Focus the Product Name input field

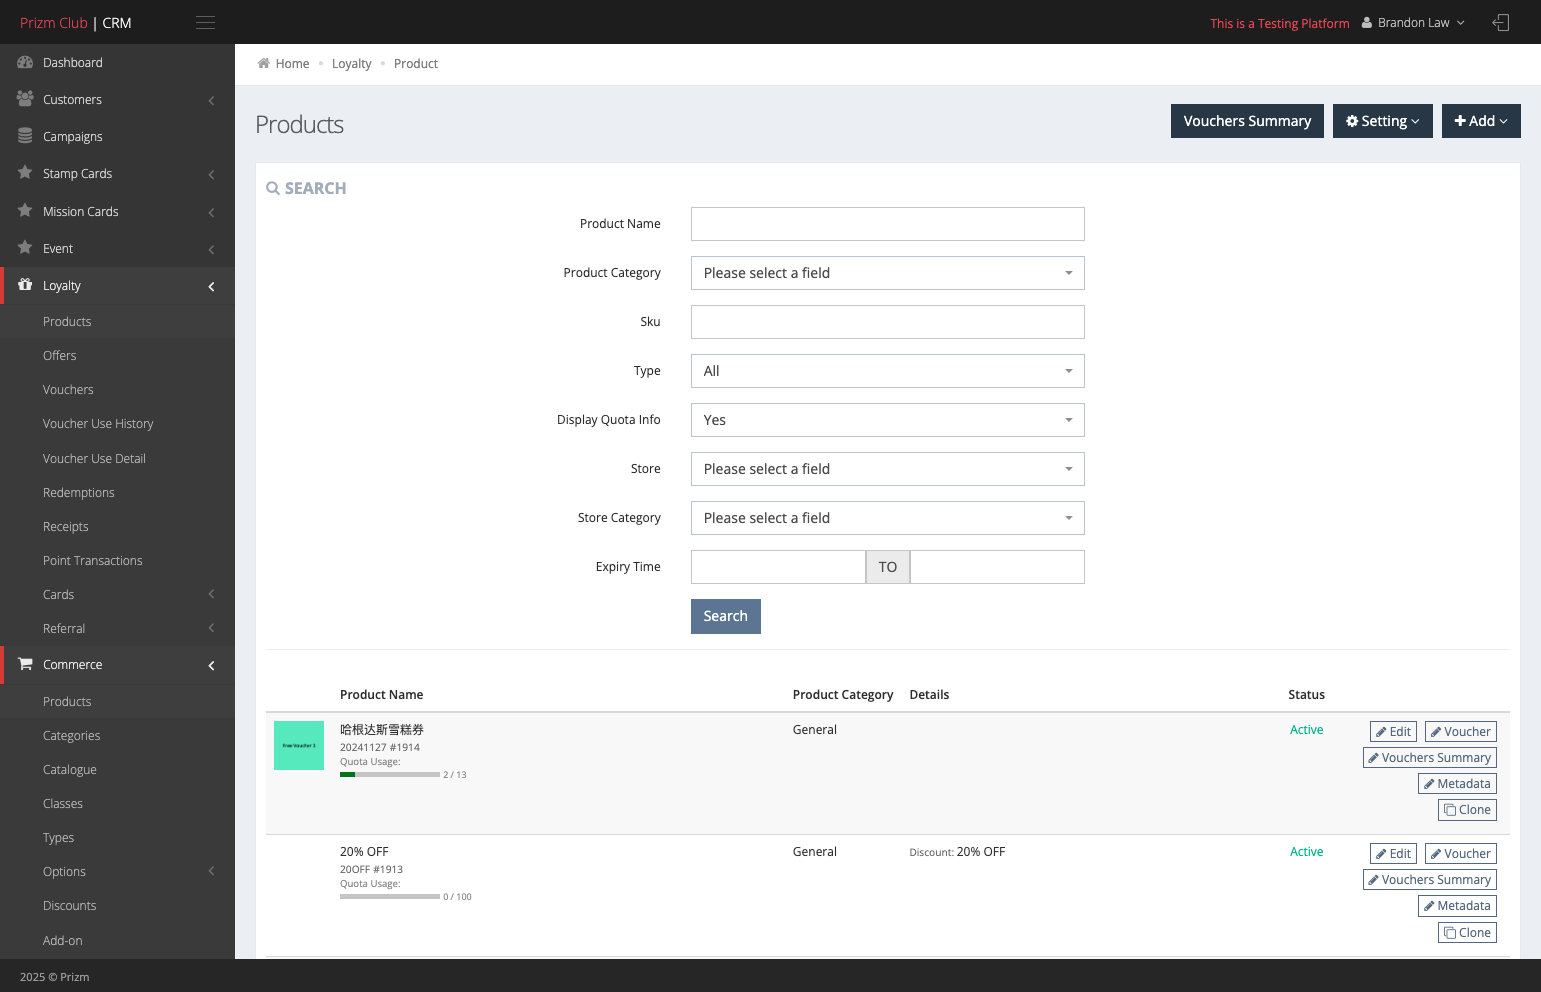coord(888,224)
